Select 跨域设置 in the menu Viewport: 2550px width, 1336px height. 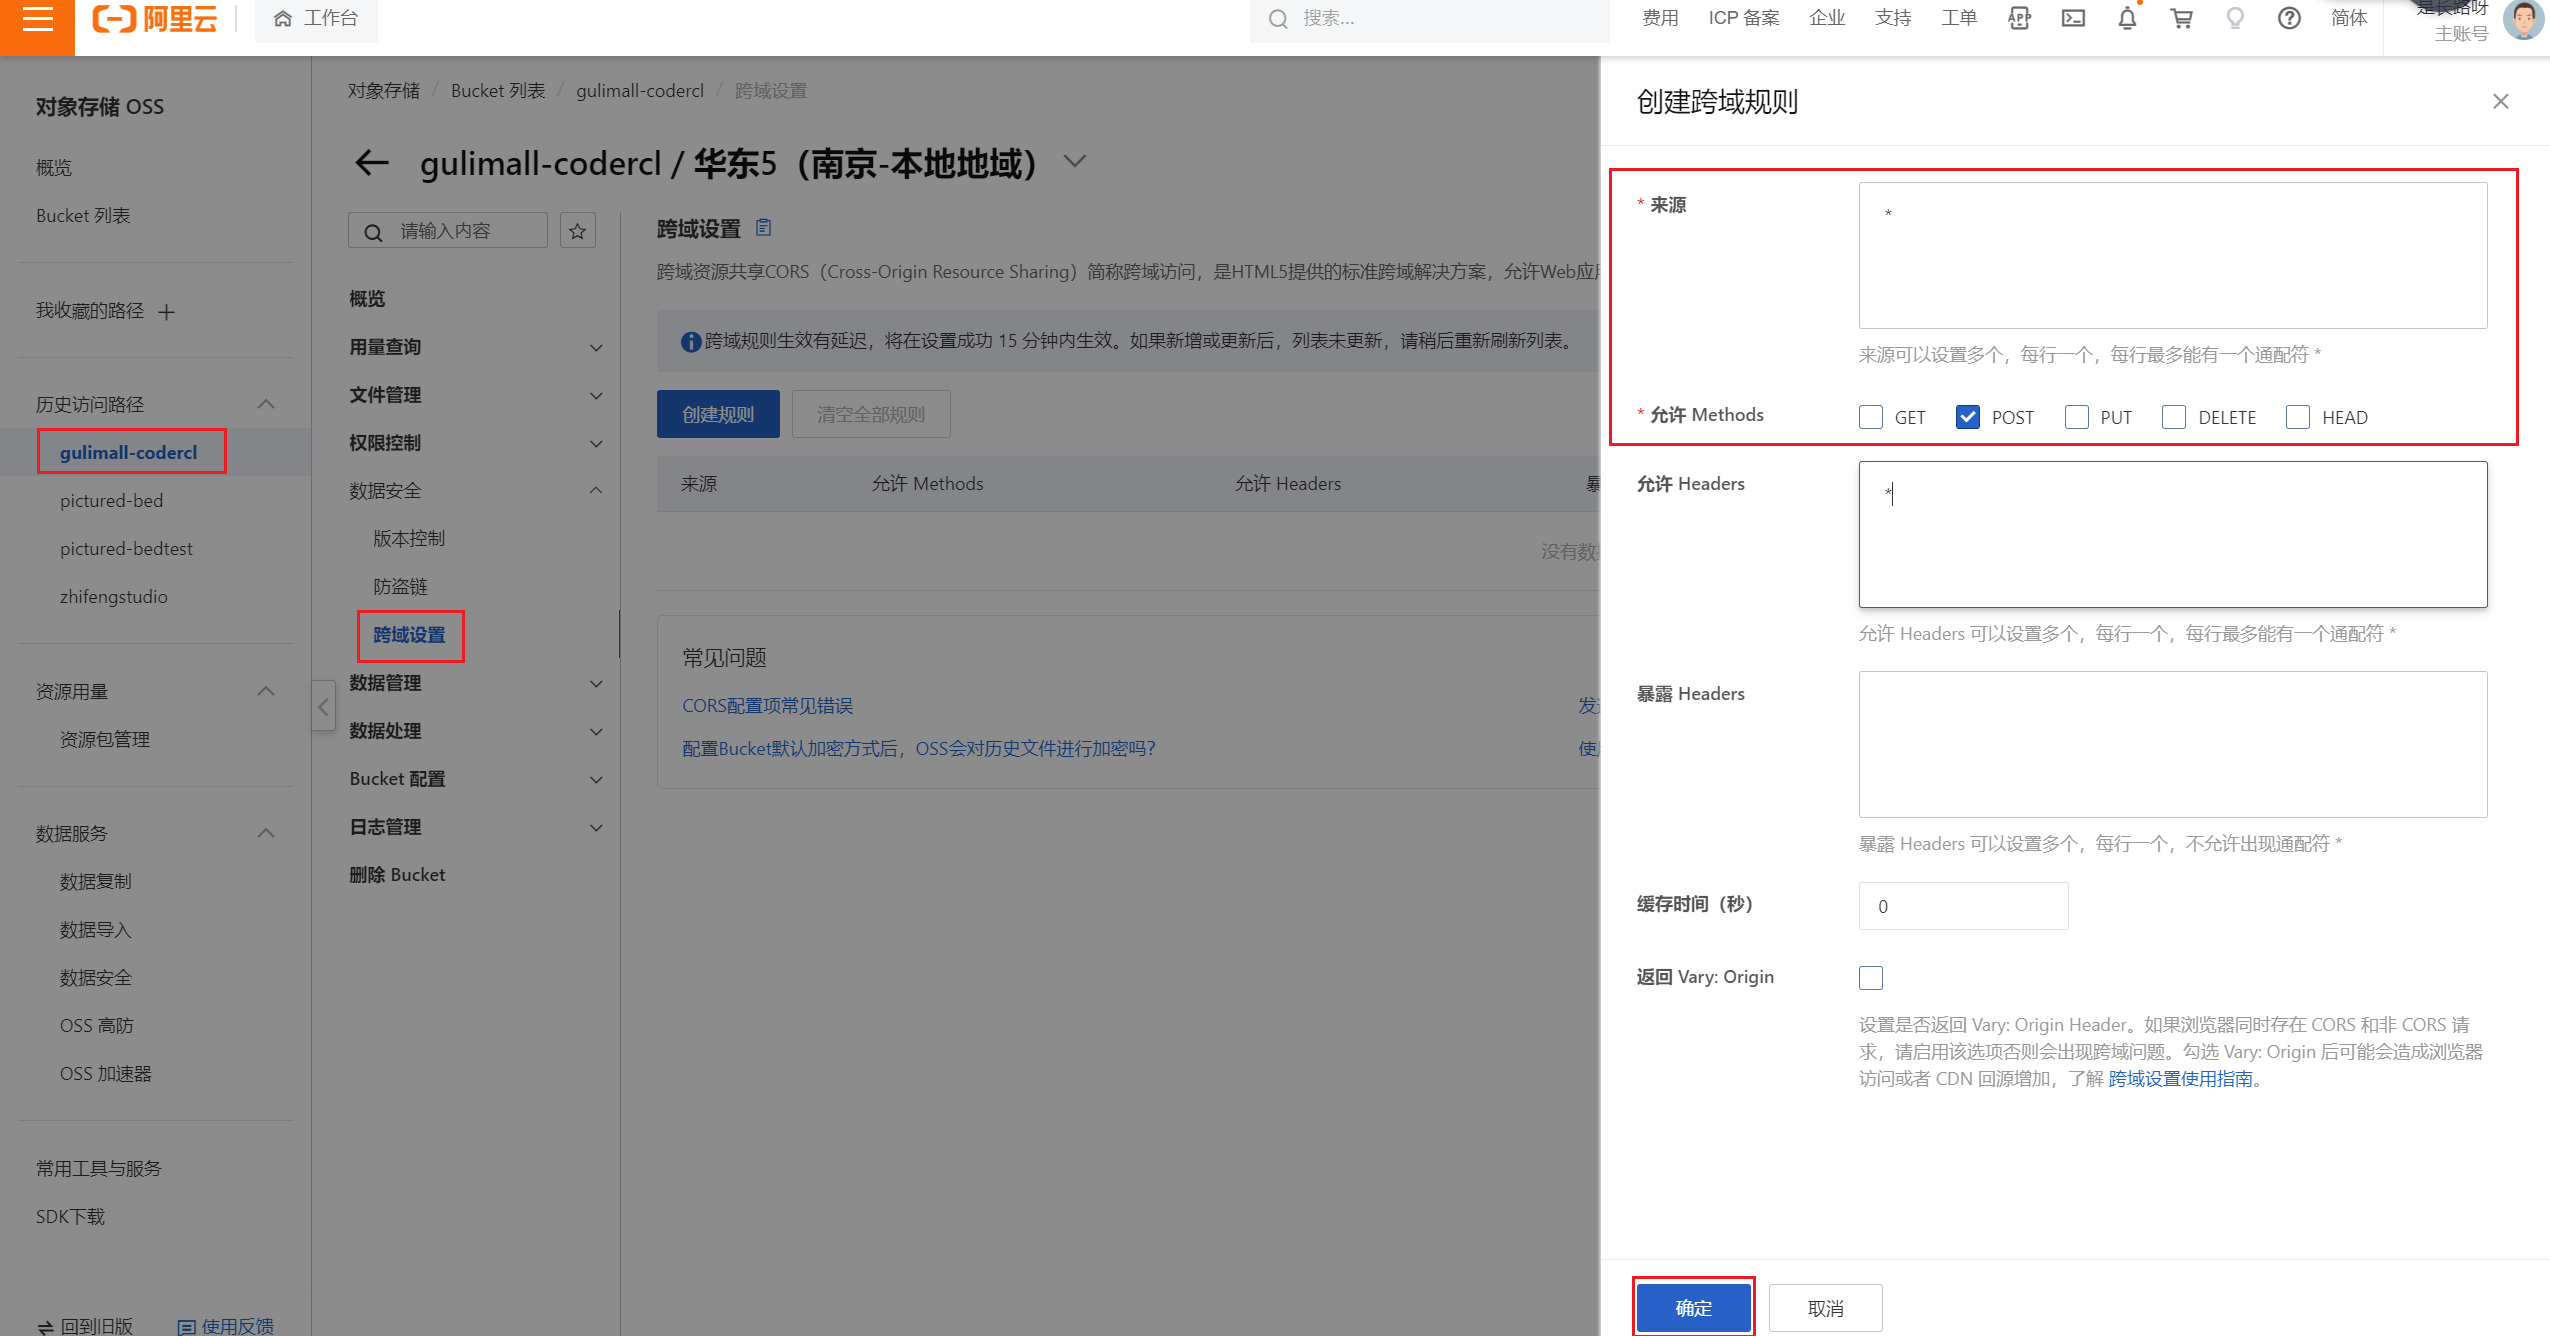(409, 635)
